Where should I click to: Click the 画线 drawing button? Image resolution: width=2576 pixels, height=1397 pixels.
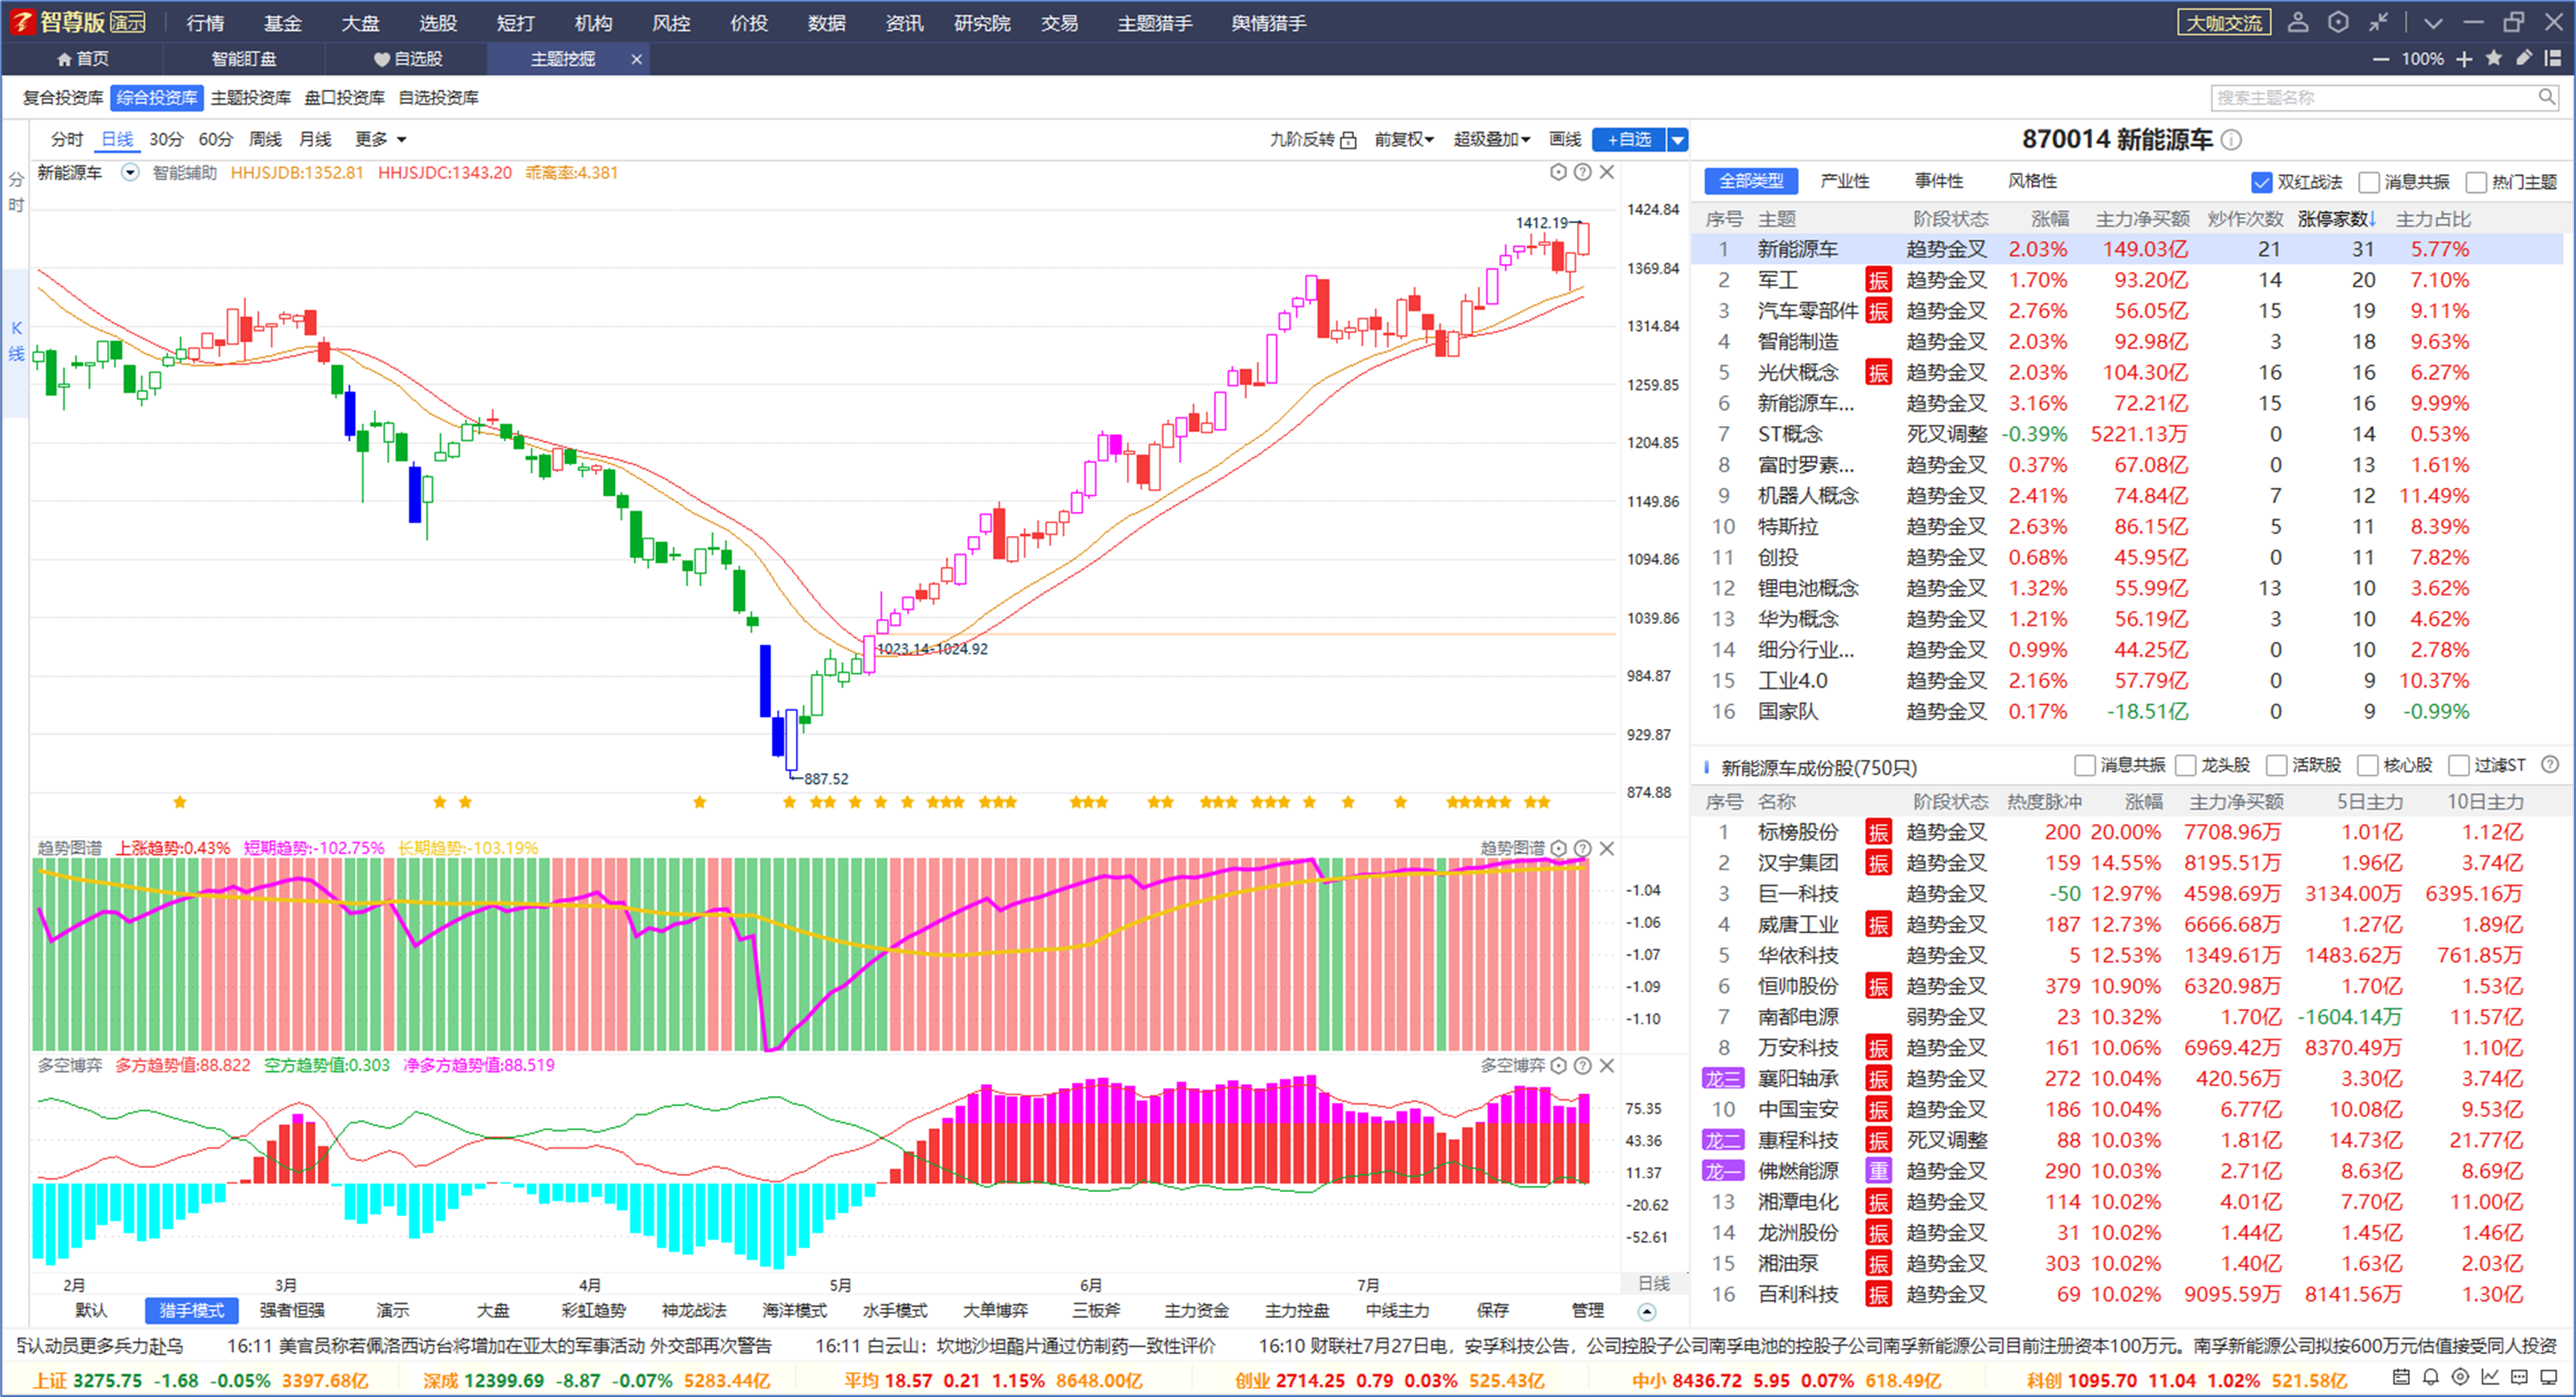1565,140
